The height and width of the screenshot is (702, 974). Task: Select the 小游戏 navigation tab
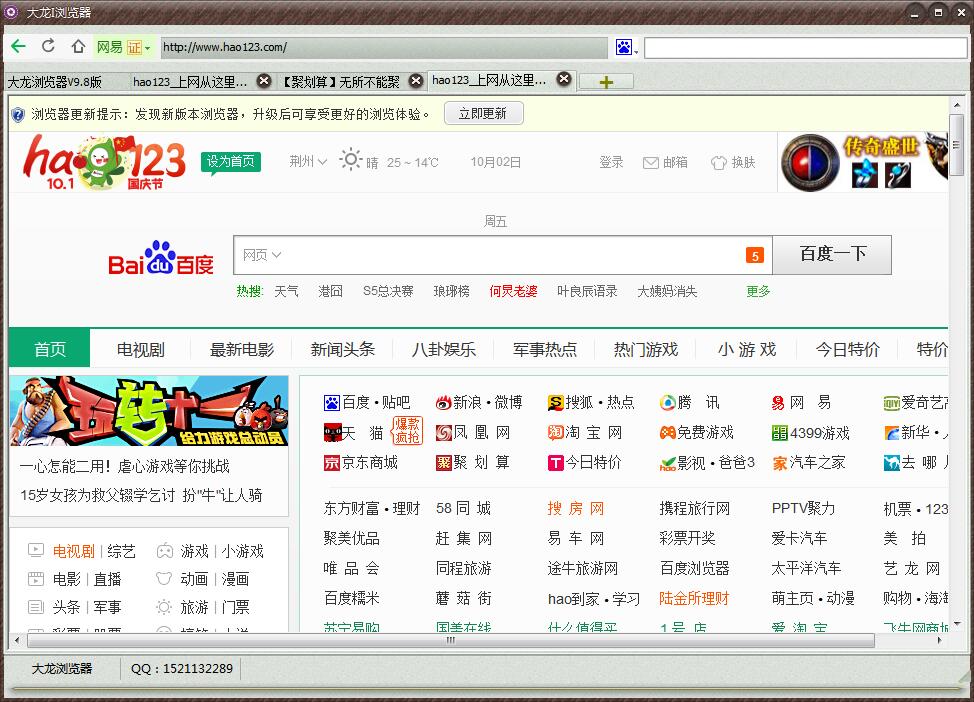747,349
